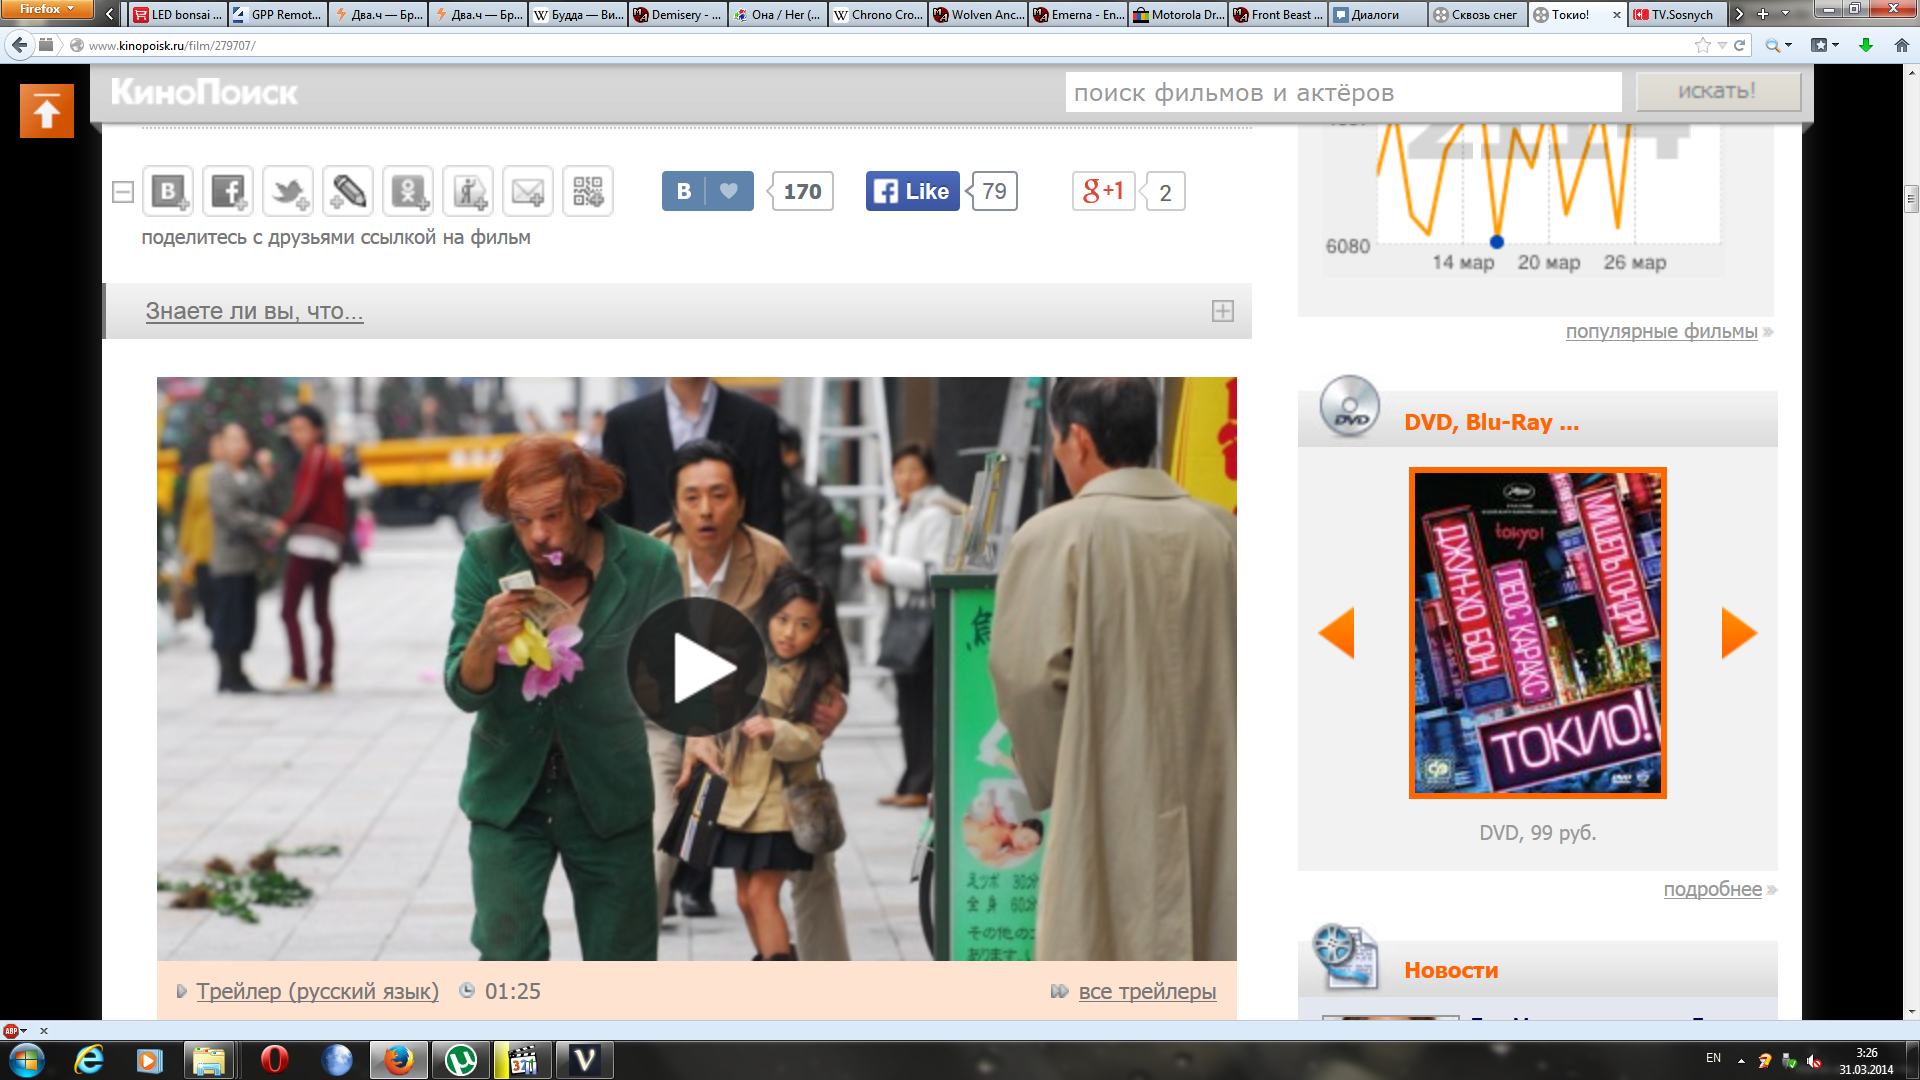The image size is (1920, 1080).
Task: Toggle Google +1 button
Action: pos(1103,191)
